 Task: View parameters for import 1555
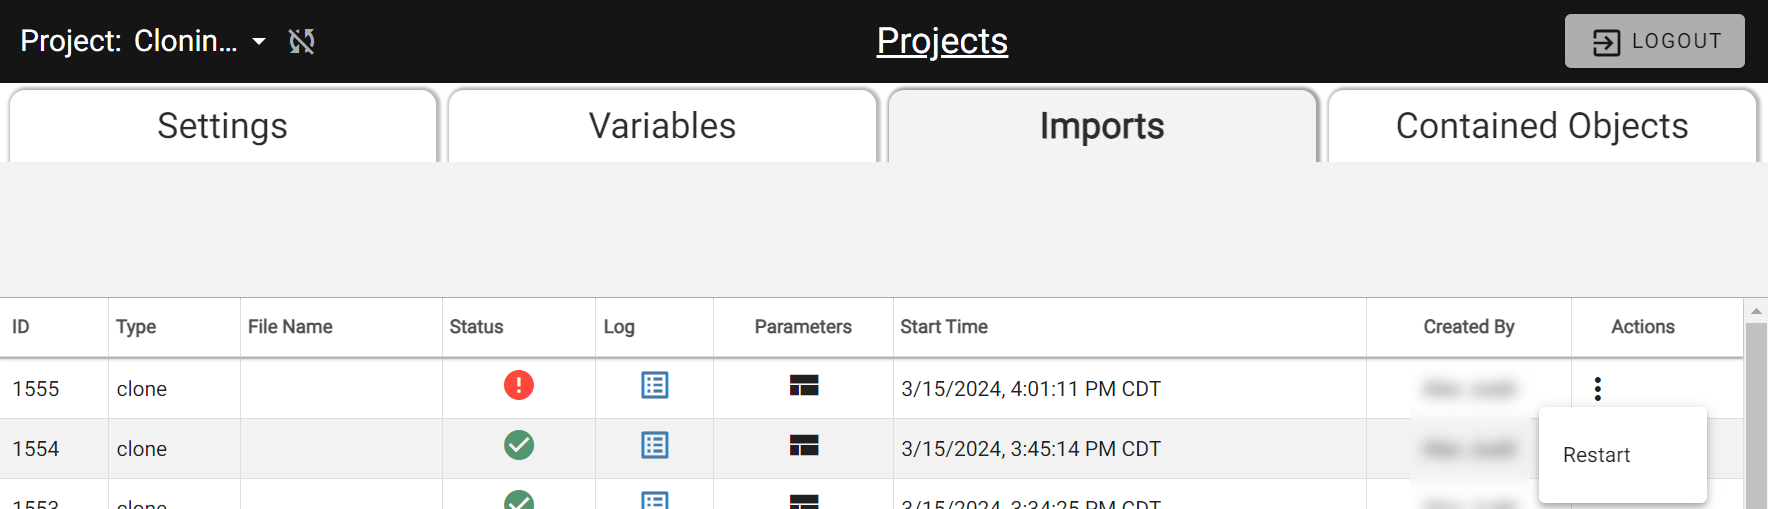pos(804,385)
